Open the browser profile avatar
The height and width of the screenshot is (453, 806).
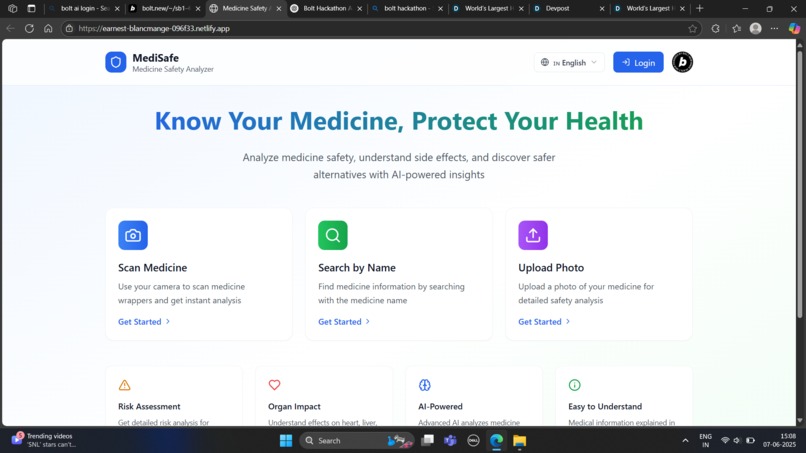pyautogui.click(x=755, y=28)
